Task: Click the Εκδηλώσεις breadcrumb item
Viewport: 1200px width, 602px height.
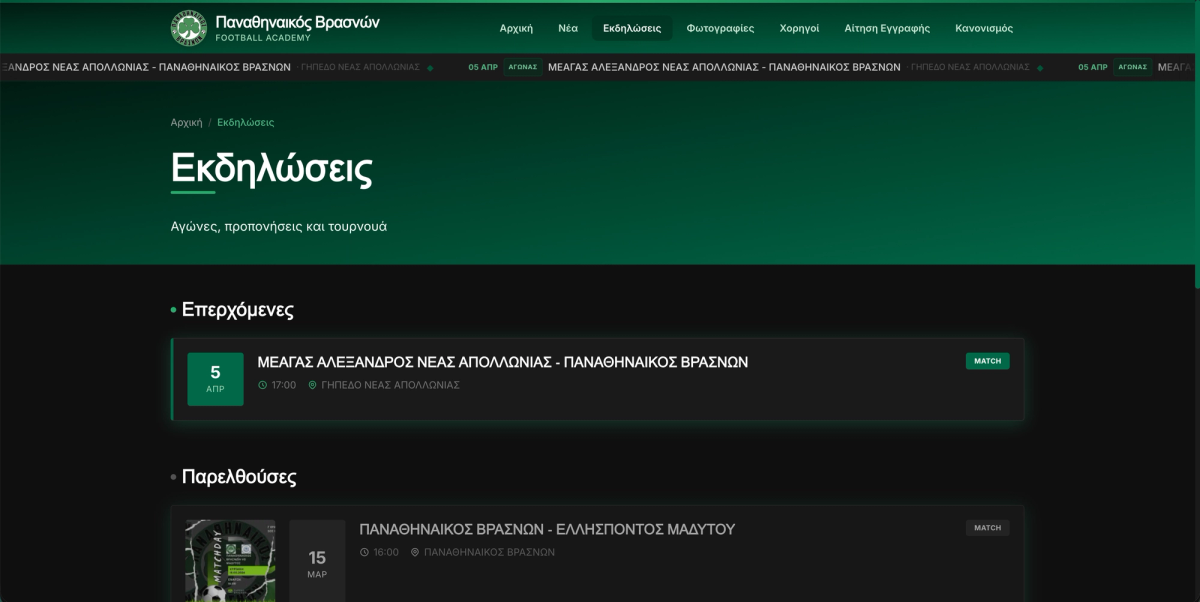Action: (245, 122)
